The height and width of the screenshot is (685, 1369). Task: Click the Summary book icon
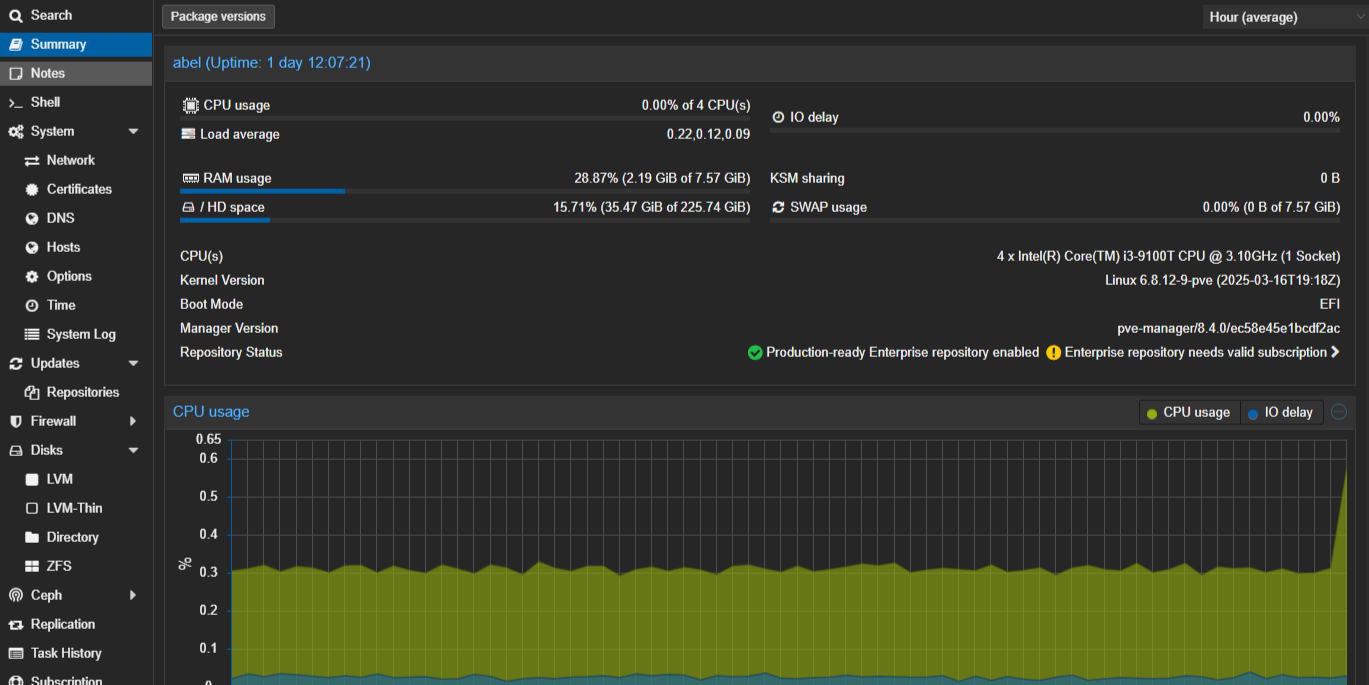point(15,44)
